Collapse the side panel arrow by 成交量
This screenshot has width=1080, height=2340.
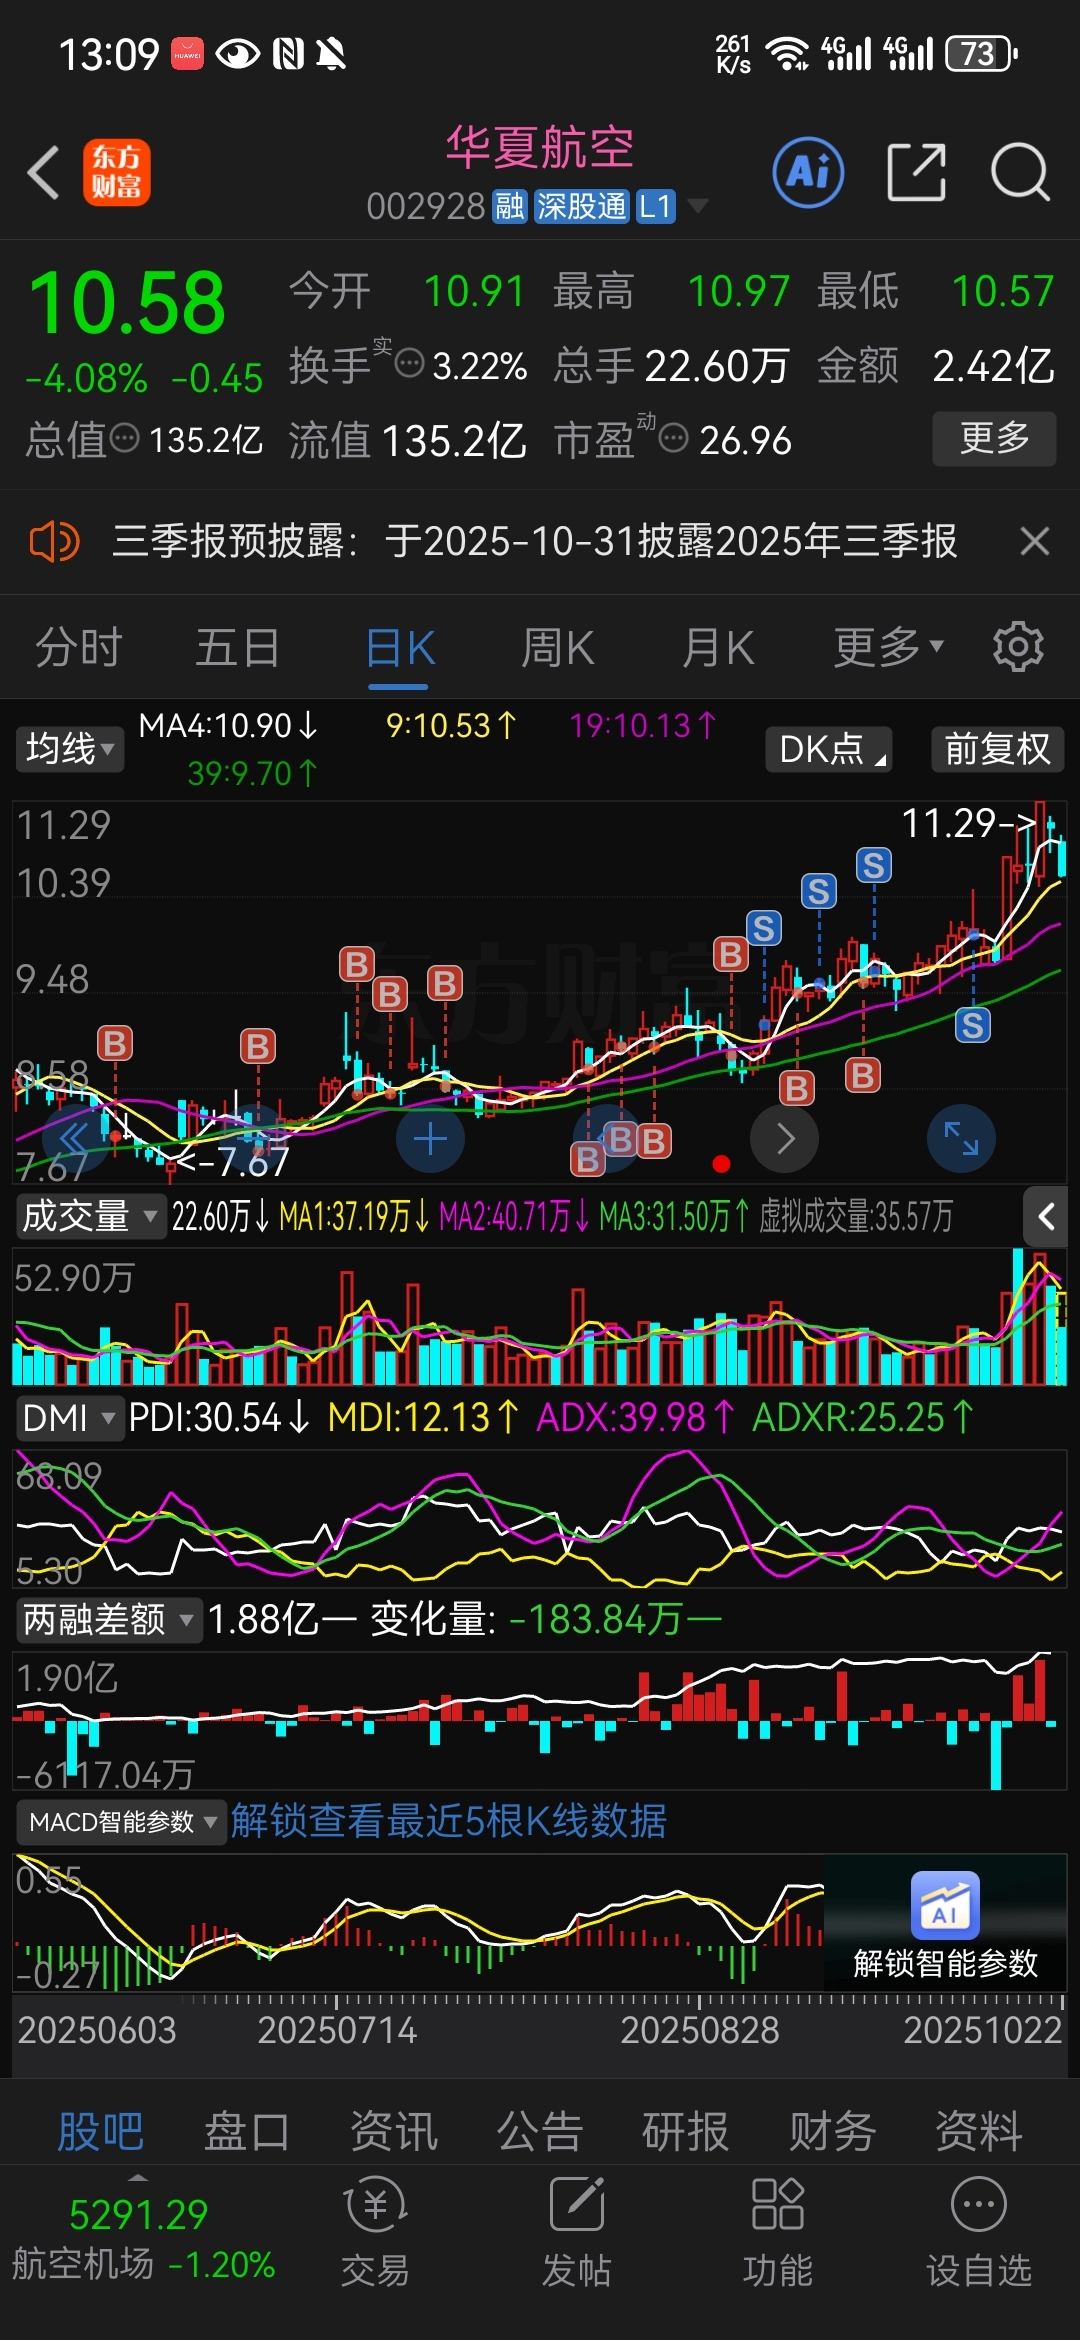1046,1216
